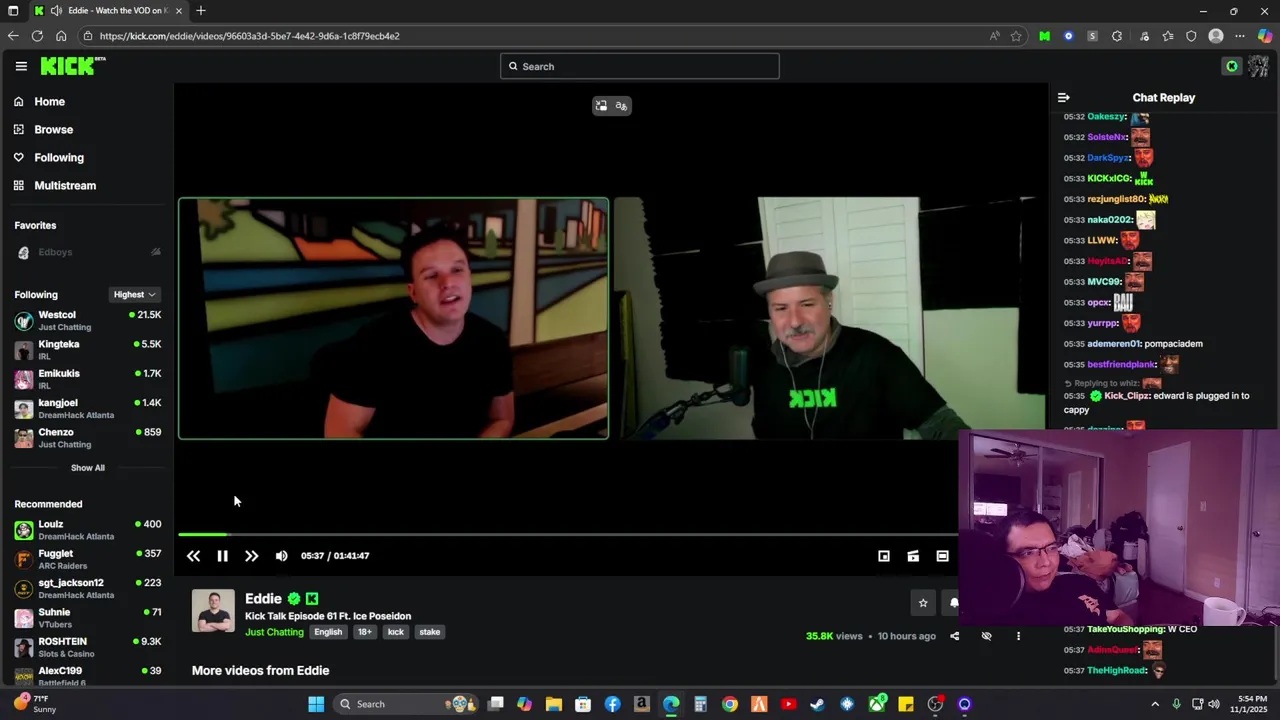Click the translate icon above video
Screen dimensions: 1280x720
tap(621, 106)
